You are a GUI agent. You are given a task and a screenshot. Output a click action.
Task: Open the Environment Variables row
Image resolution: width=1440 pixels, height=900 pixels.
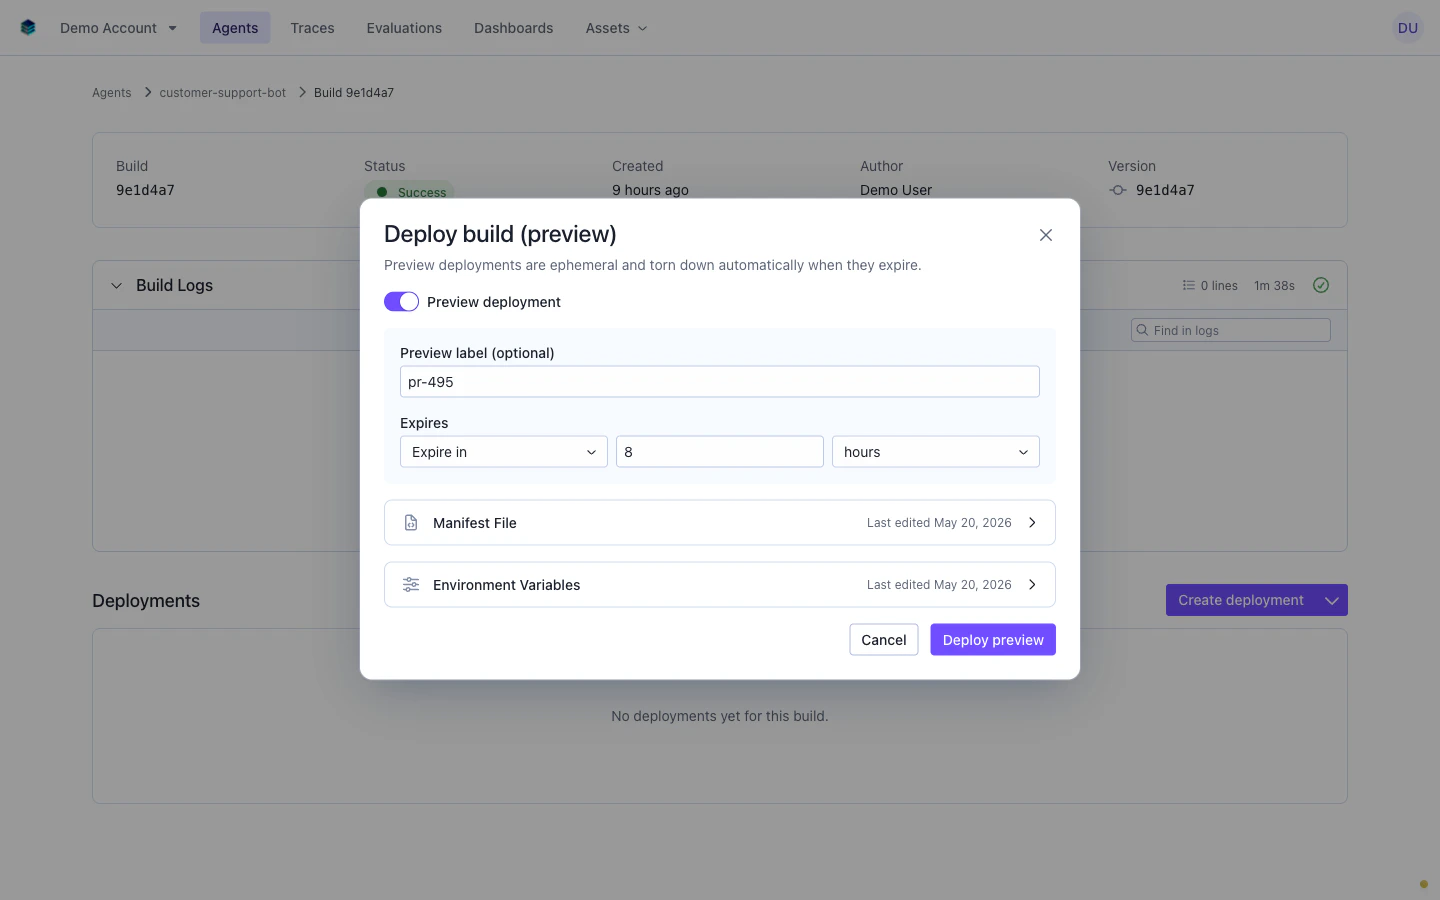(x=720, y=585)
